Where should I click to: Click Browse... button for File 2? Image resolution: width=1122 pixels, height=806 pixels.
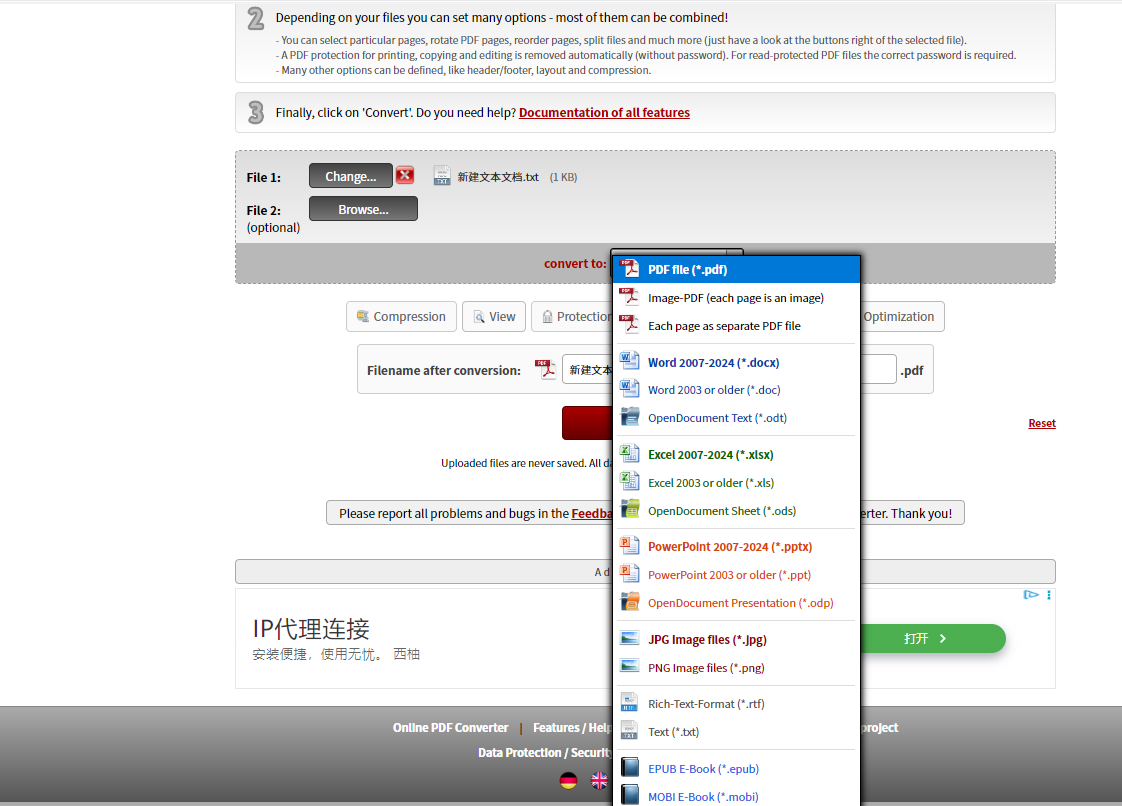click(x=363, y=209)
